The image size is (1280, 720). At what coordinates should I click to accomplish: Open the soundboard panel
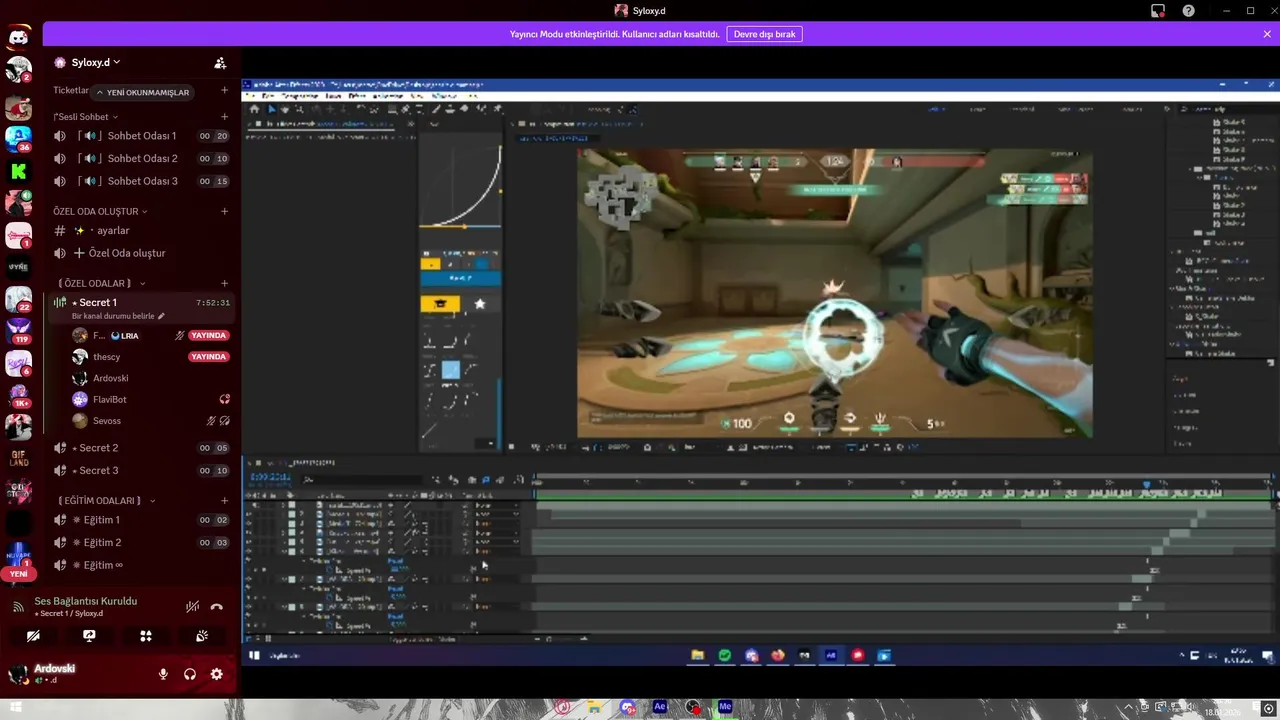[x=202, y=635]
